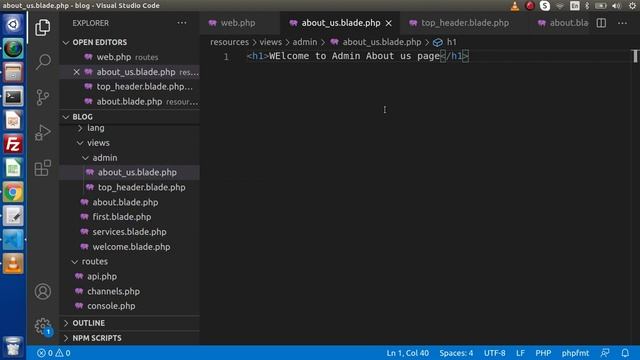This screenshot has width=640, height=360.
Task: Open about.blade.php in Open Editors list
Action: click(130, 102)
